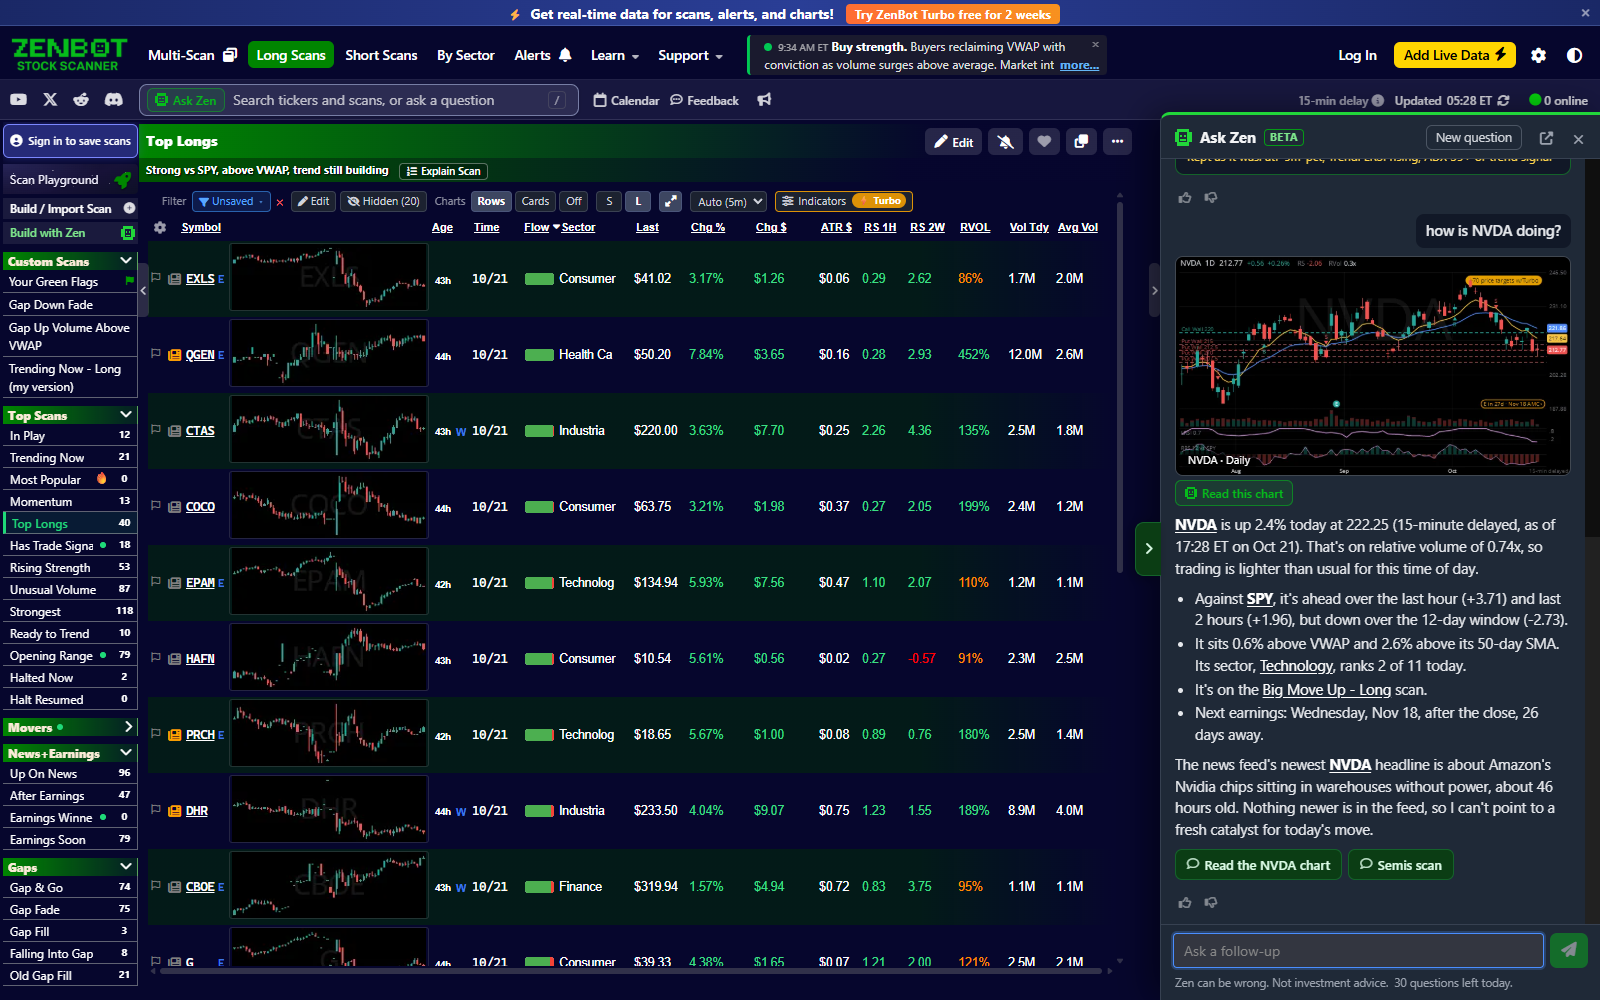Toggle dark/light theme contrast icon

[x=1574, y=55]
